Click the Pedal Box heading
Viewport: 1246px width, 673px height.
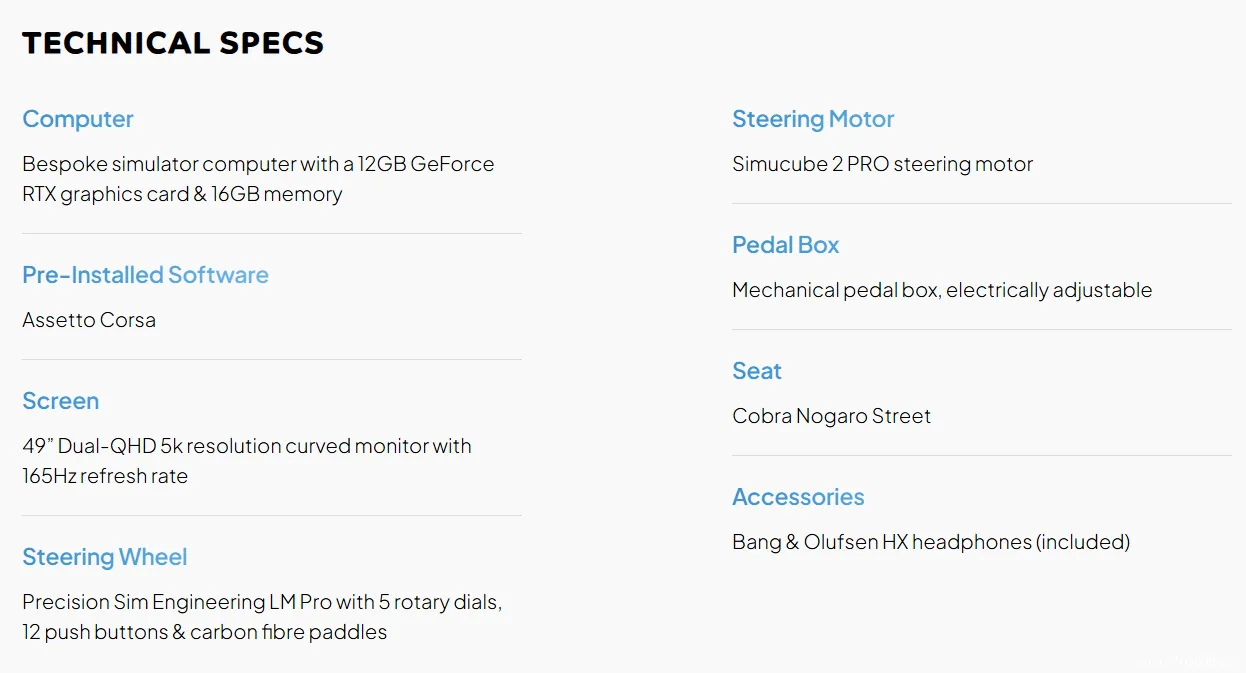pyautogui.click(x=786, y=245)
